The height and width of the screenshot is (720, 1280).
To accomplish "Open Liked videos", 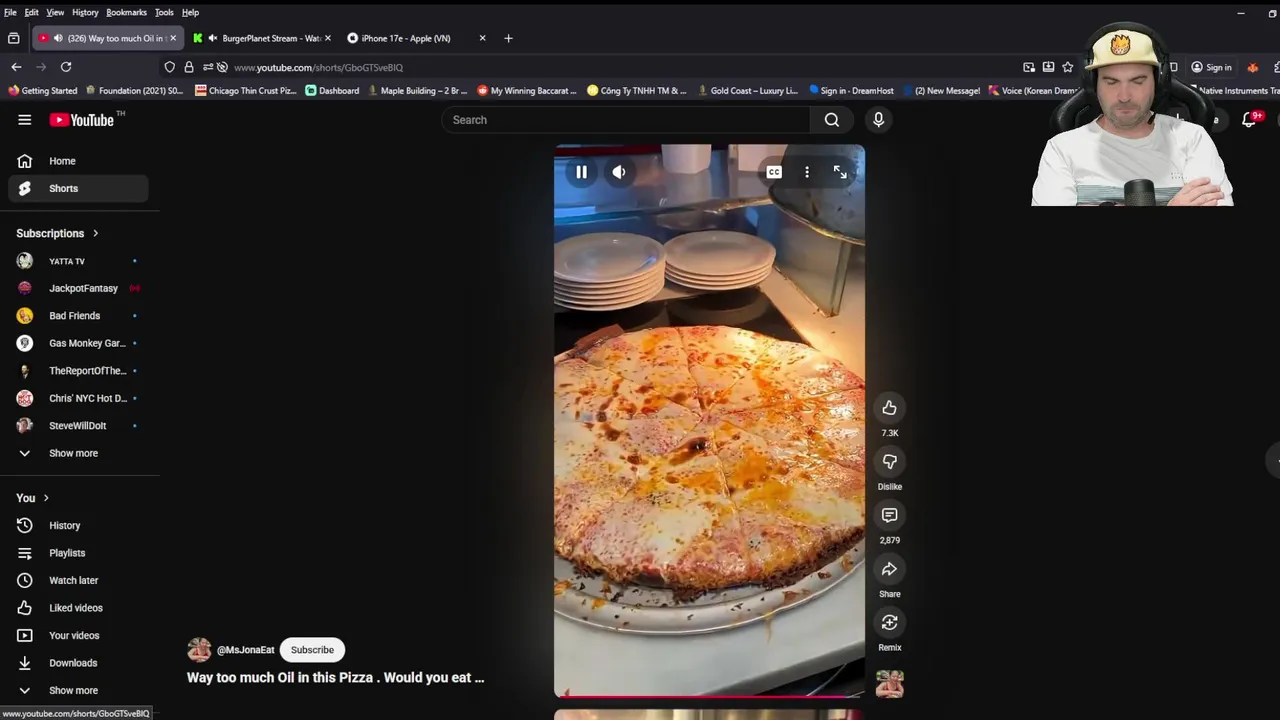I will coord(78,608).
